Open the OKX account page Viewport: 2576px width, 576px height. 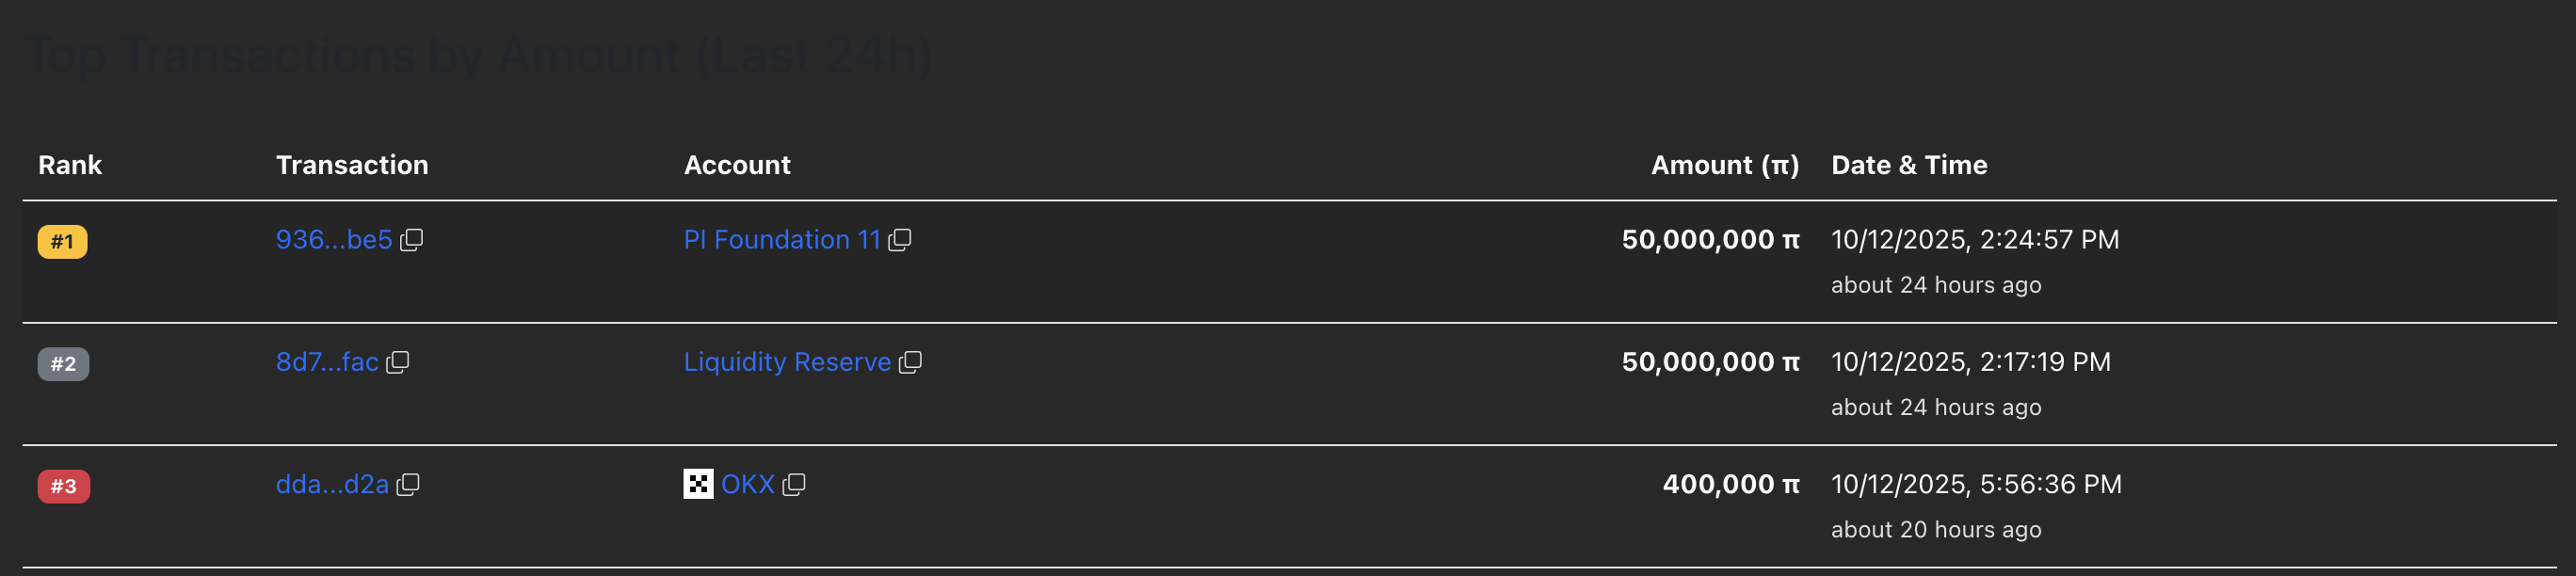tap(747, 485)
